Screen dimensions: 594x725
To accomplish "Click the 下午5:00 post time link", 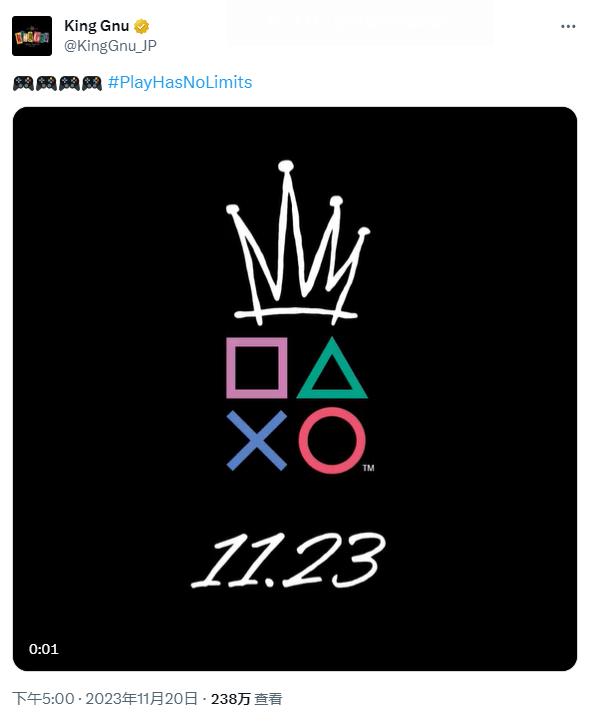I will coord(43,699).
